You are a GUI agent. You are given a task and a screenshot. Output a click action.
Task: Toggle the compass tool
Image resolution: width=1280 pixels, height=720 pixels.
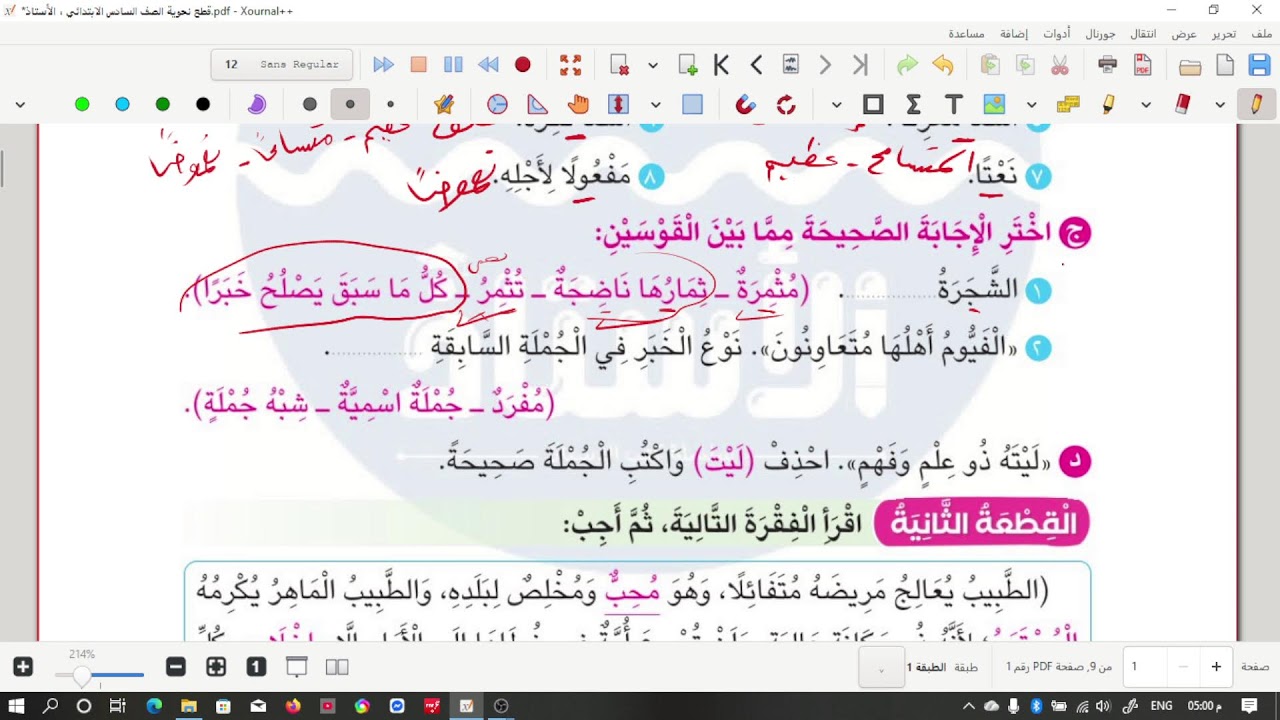point(497,104)
